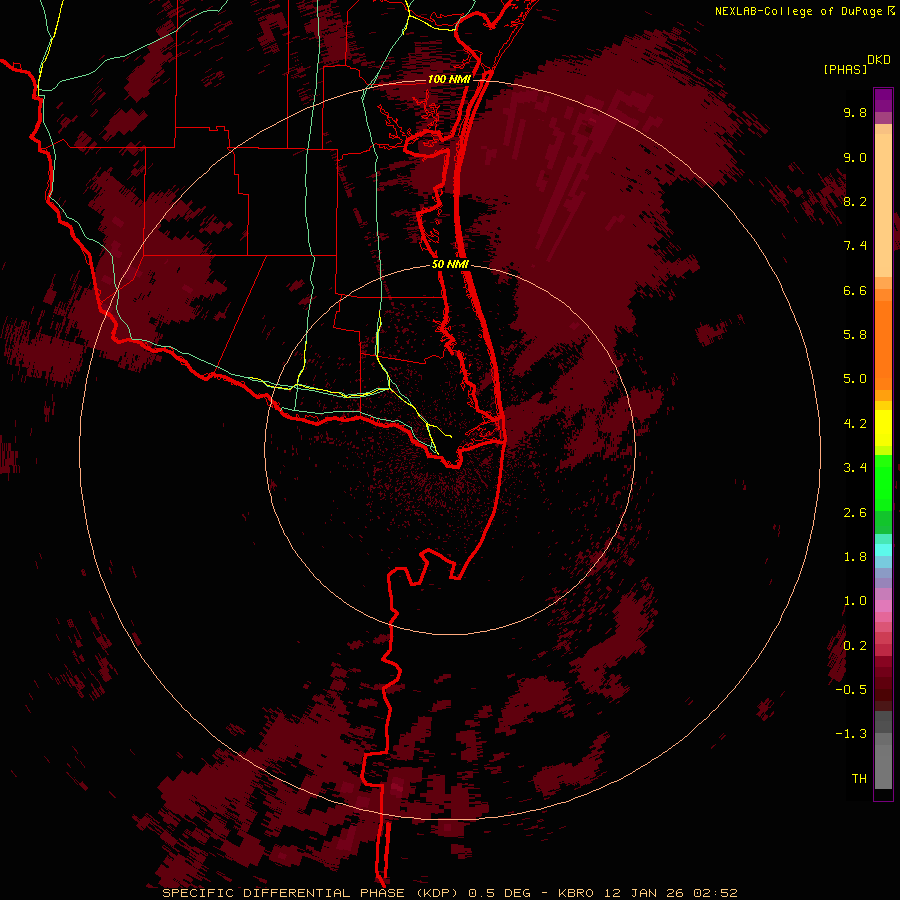Click the -0.5 scale value
Image resolution: width=900 pixels, height=900 pixels.
pos(851,690)
